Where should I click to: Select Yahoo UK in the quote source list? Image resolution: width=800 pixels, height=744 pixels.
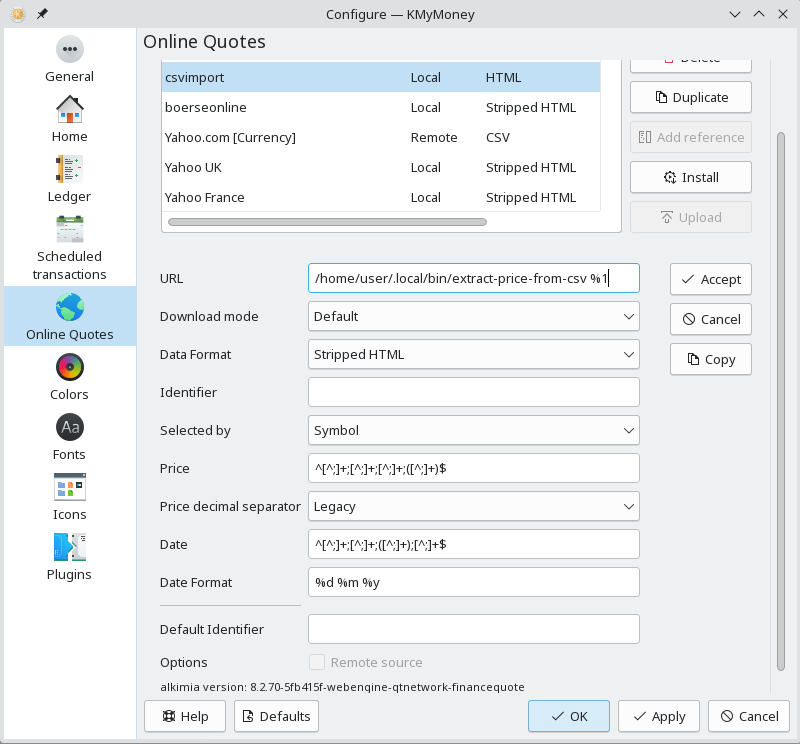[380, 168]
